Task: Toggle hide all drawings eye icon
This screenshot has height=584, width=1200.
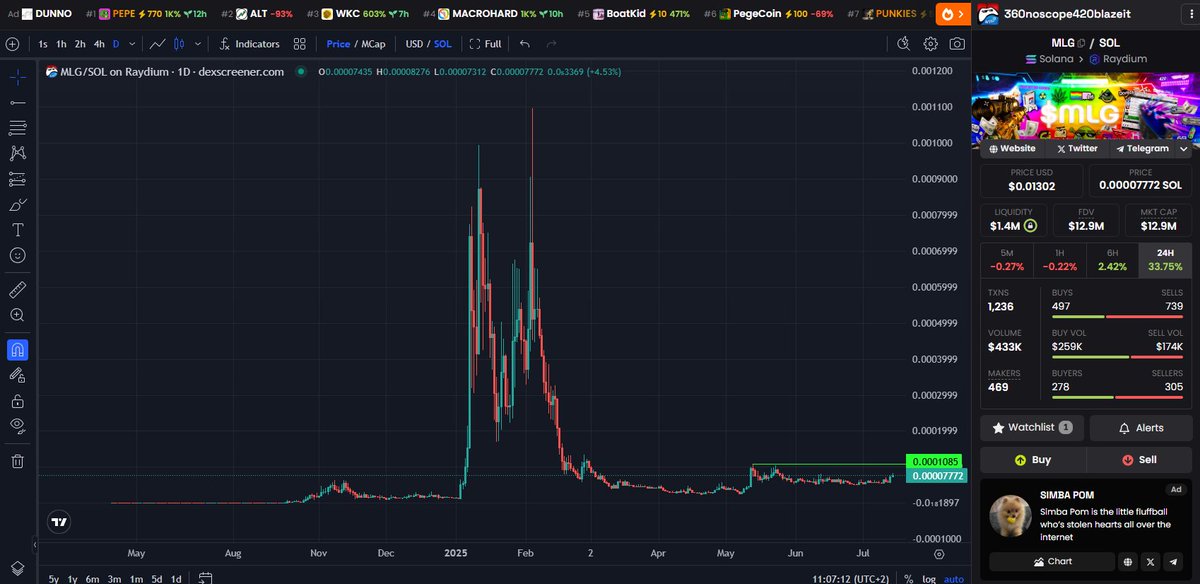Action: tap(17, 426)
